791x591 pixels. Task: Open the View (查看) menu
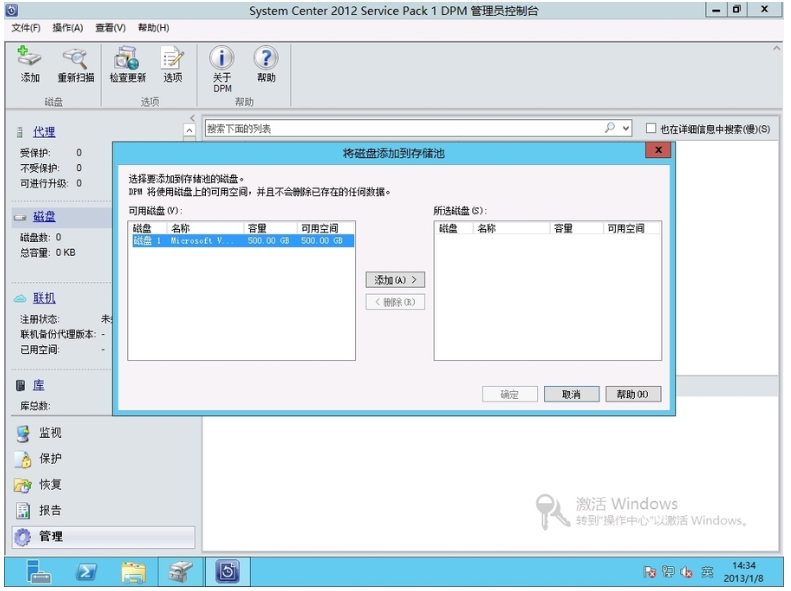[110, 28]
